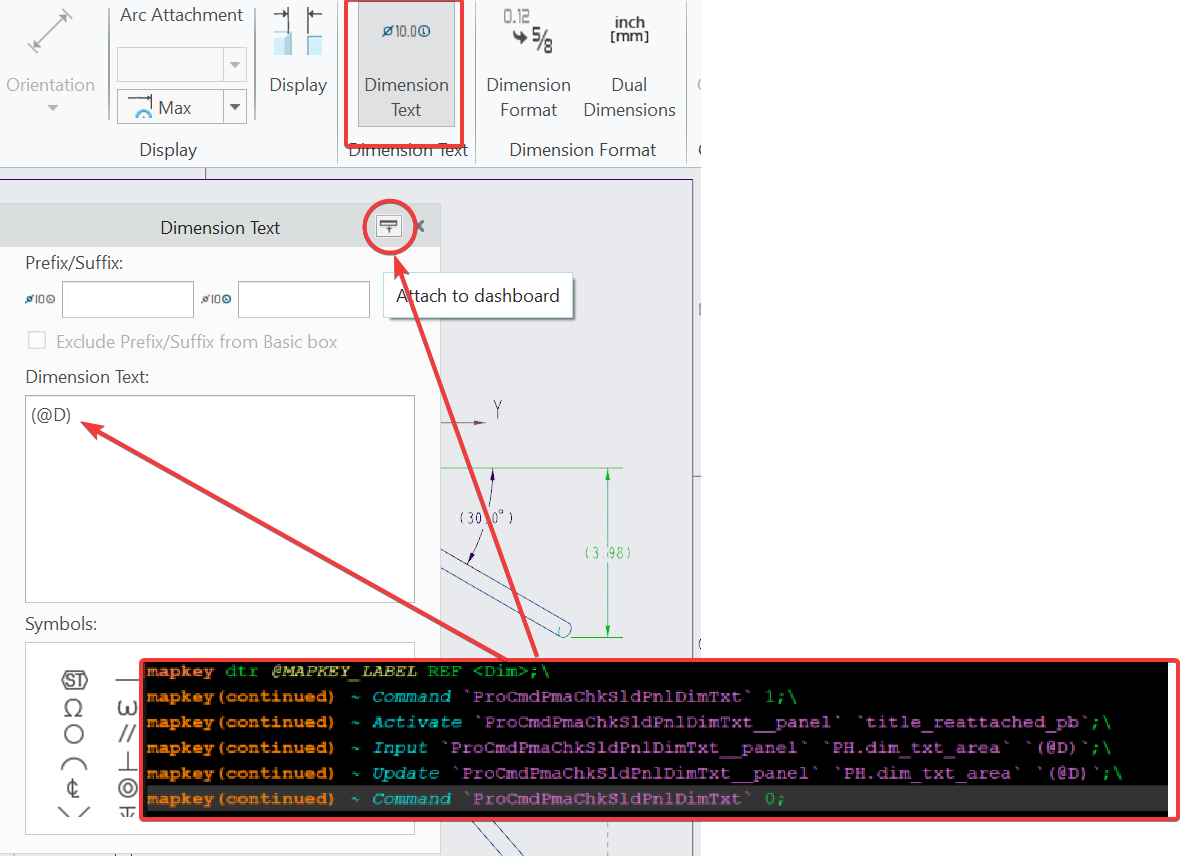This screenshot has height=856, width=1183.
Task: Open the Arc Attachment dropdown
Action: [x=234, y=64]
